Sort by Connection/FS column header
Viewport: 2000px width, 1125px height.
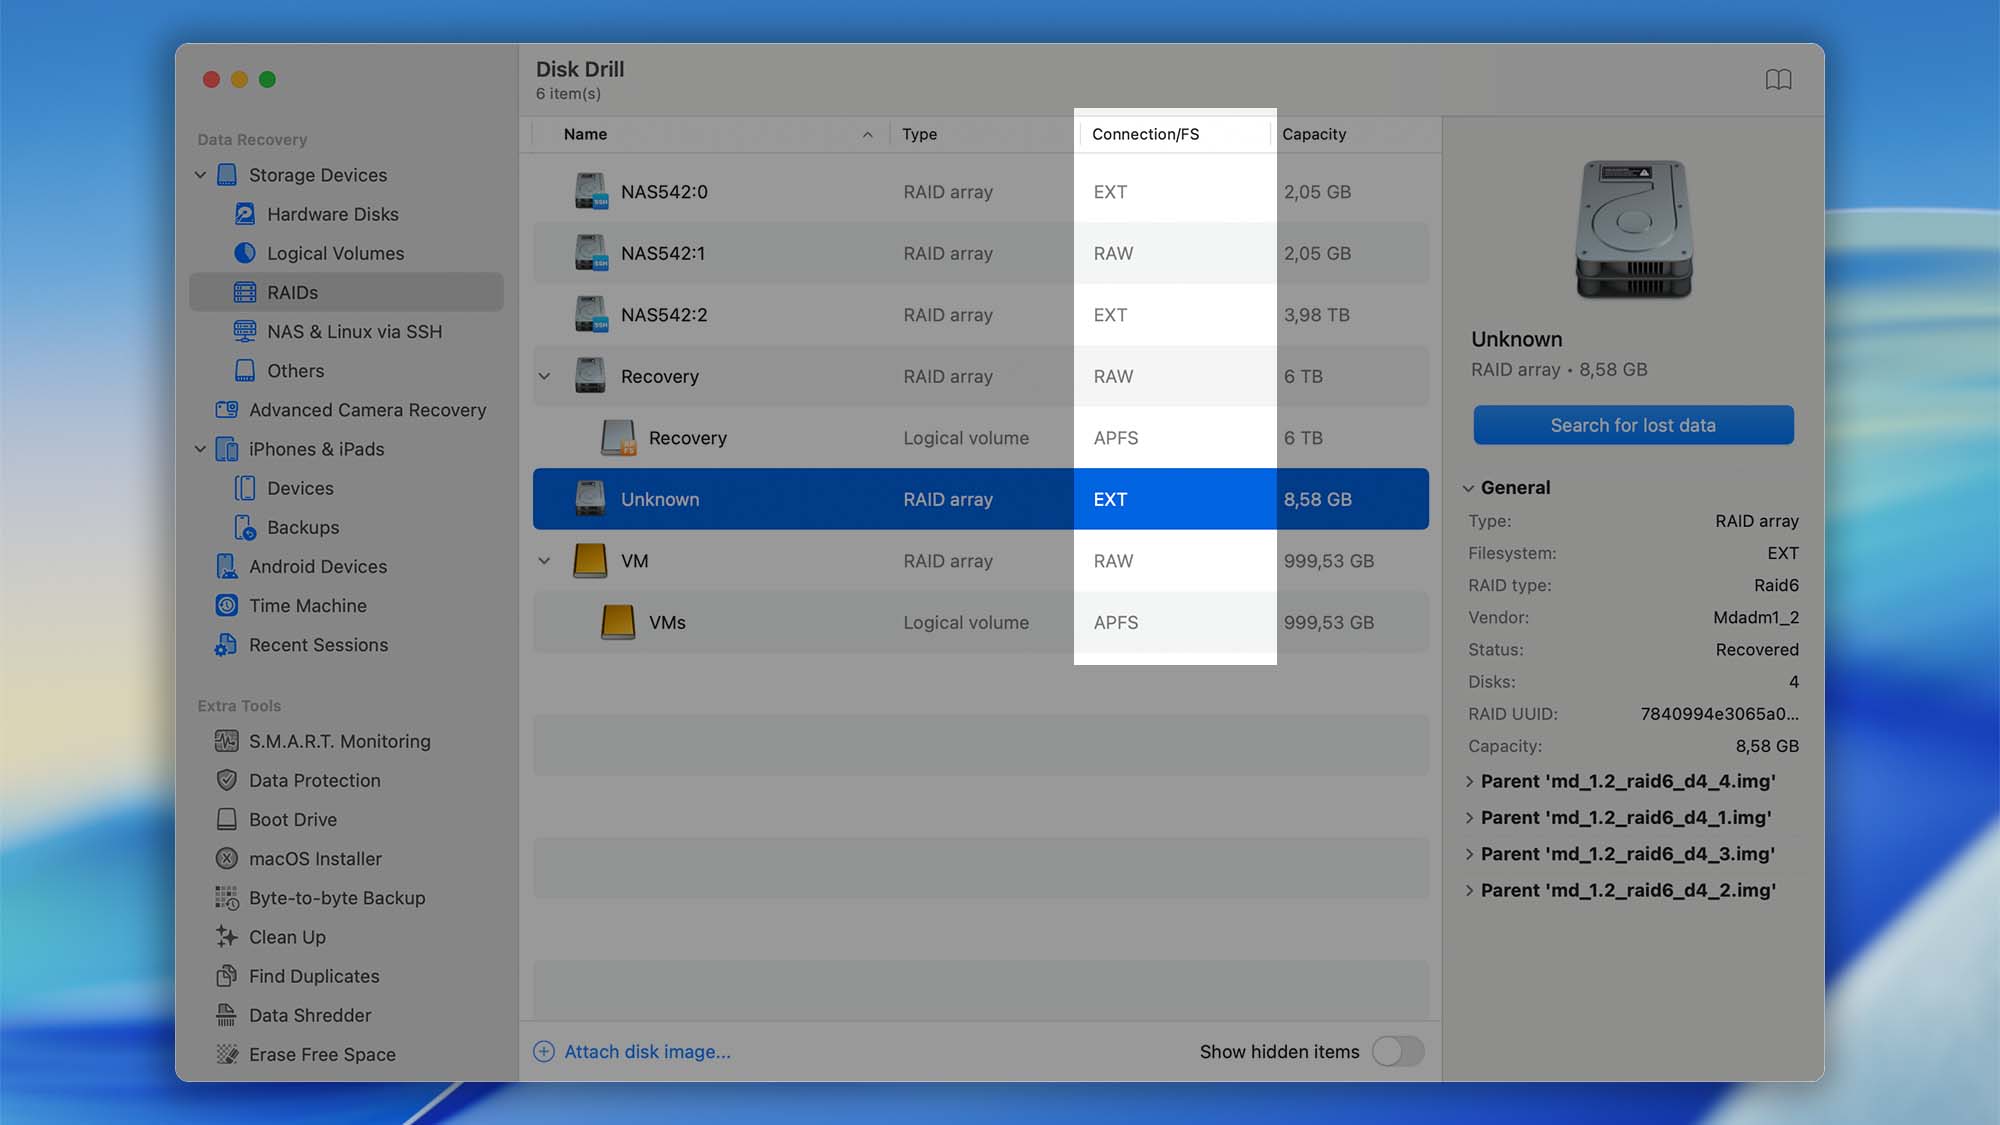(x=1174, y=134)
